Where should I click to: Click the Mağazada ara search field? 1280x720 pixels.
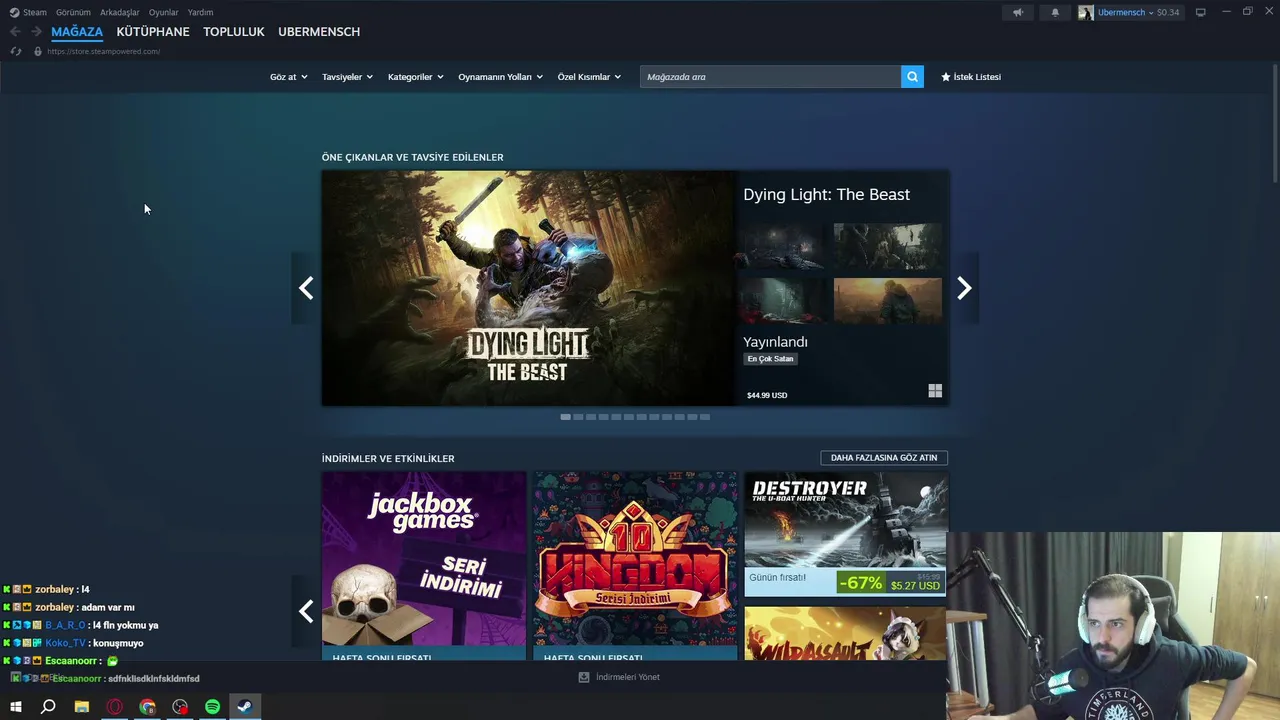pos(770,77)
